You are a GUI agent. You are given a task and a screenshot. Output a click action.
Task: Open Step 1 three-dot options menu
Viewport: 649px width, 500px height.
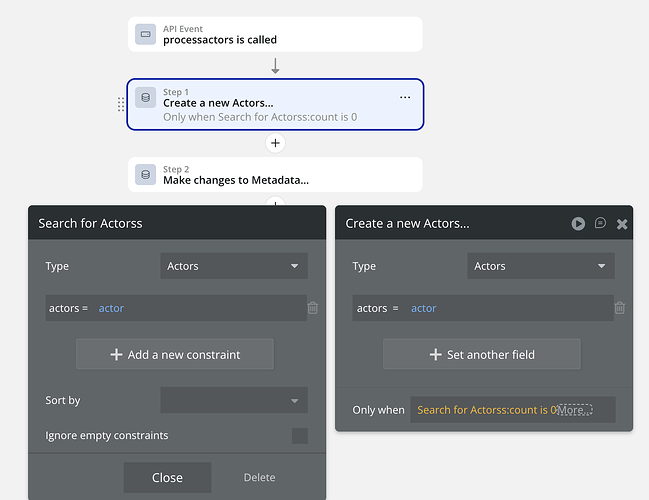tap(405, 97)
